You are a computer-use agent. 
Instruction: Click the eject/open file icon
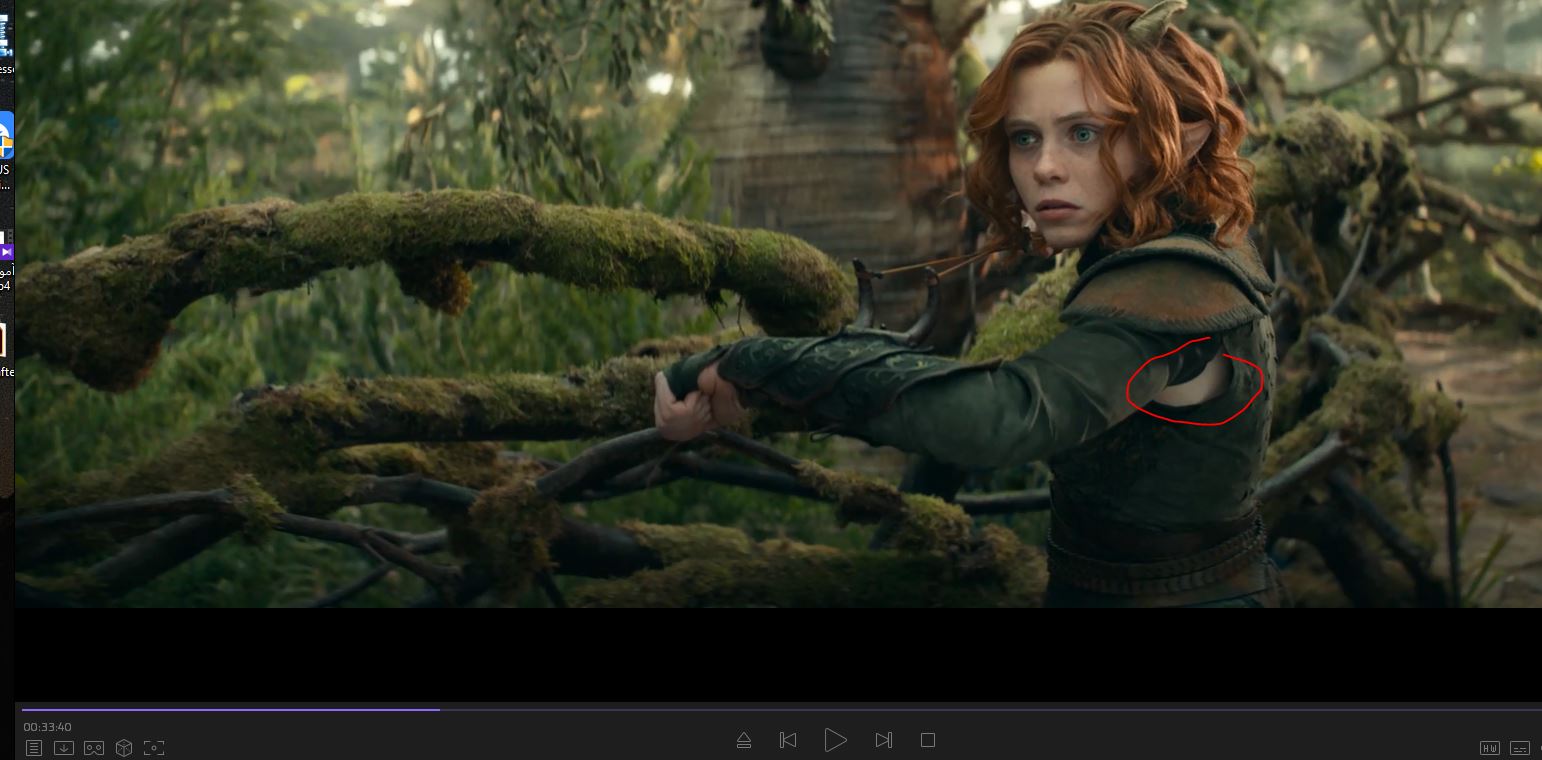[743, 740]
